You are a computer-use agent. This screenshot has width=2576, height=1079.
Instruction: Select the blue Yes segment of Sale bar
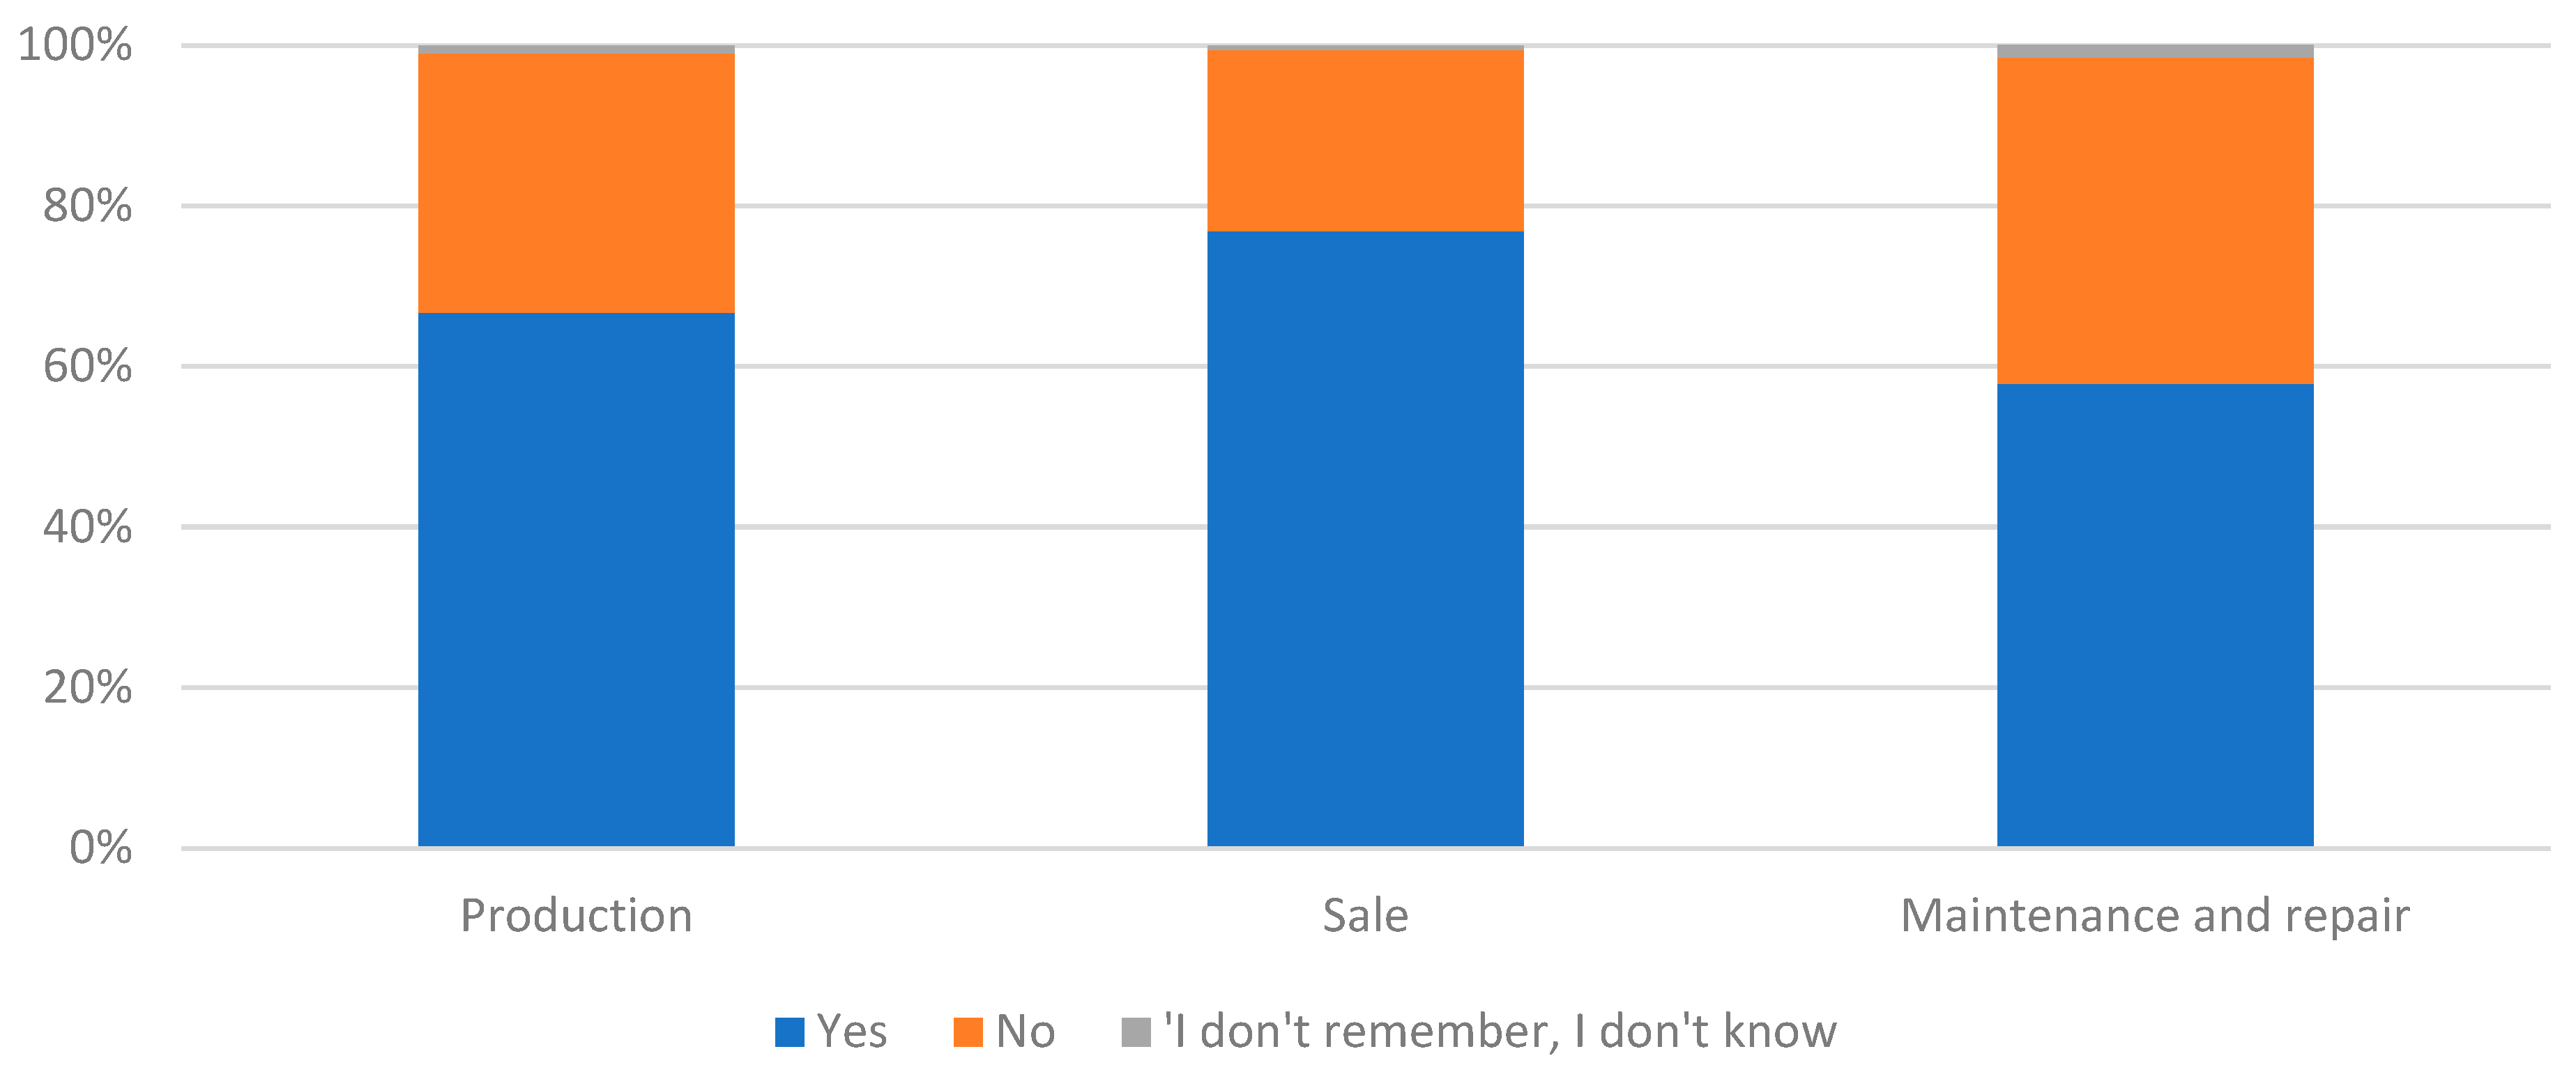click(x=1365, y=539)
